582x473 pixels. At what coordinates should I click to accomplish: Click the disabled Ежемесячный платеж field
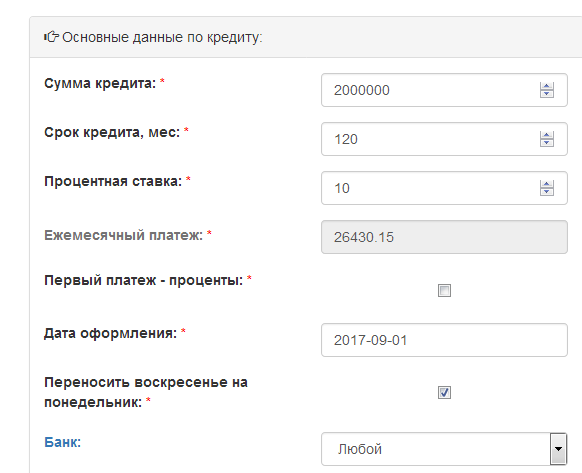tap(444, 237)
